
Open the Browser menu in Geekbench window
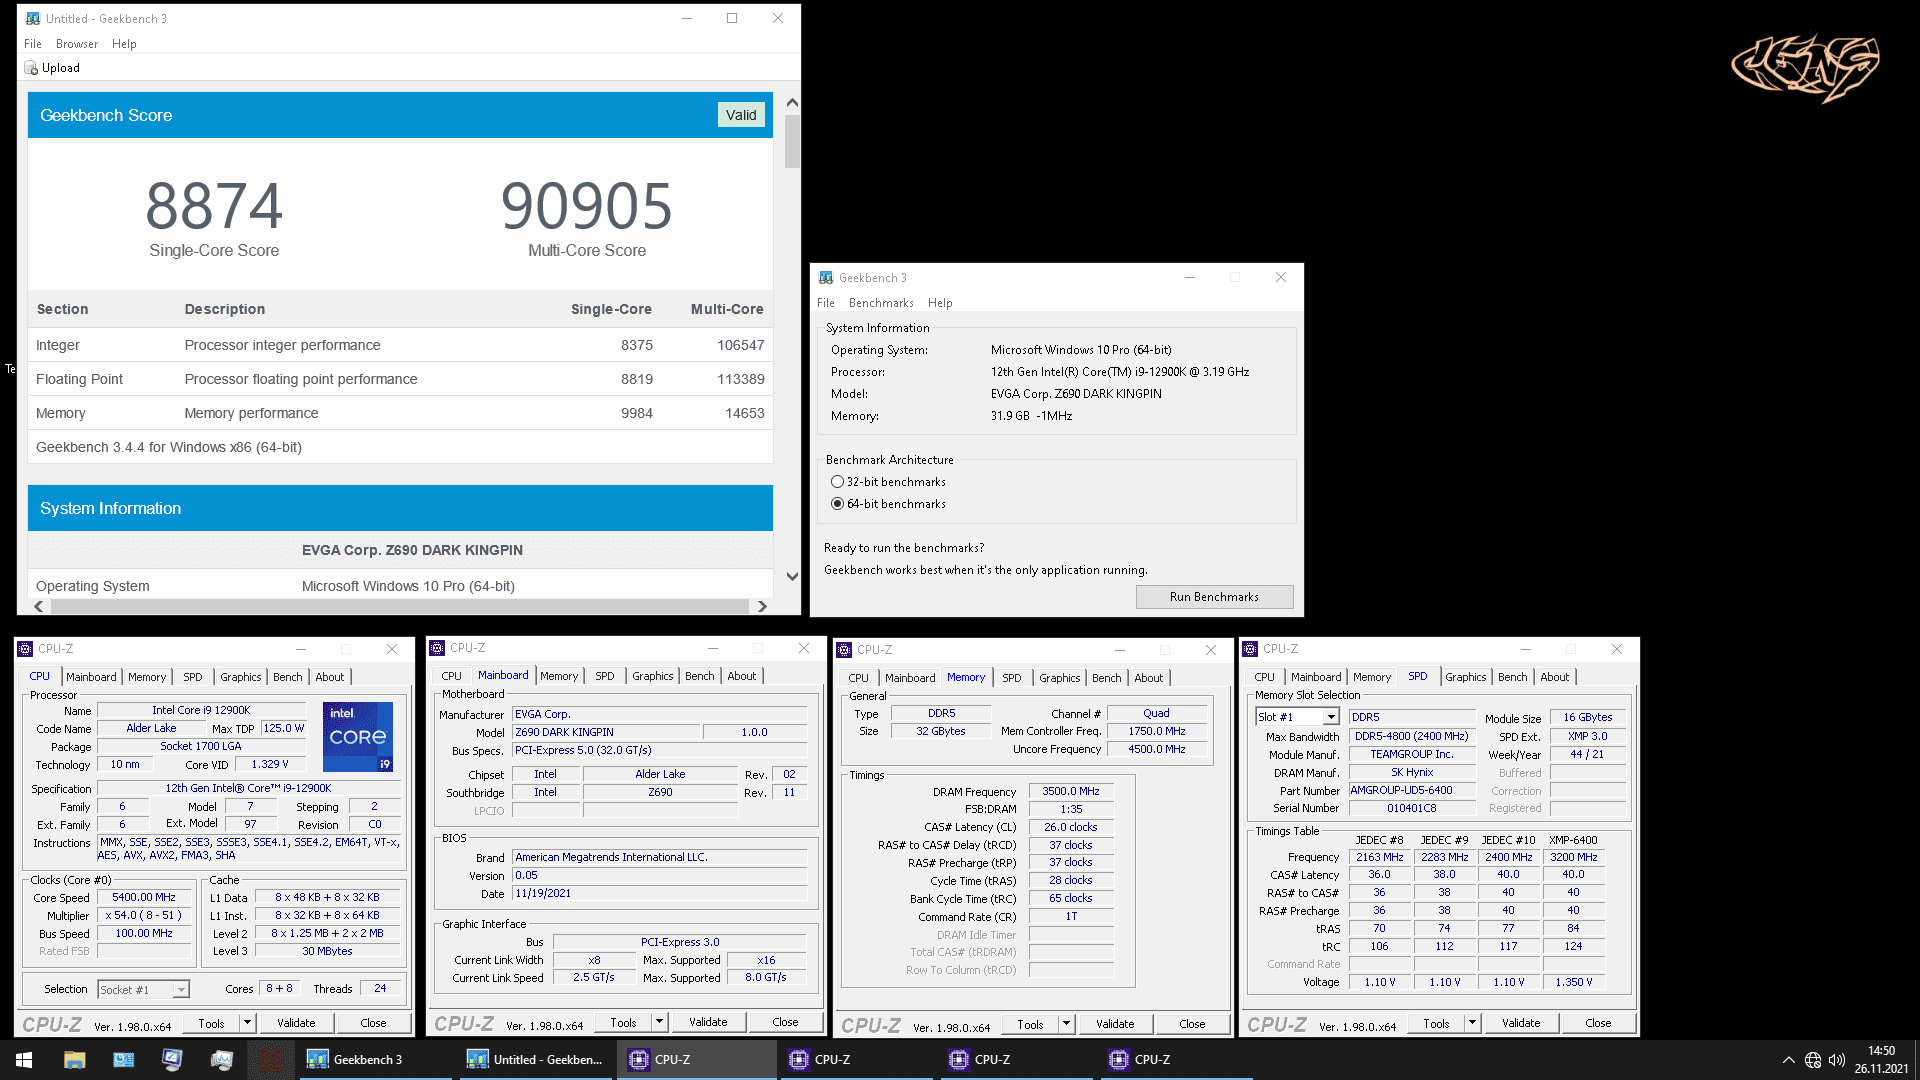pyautogui.click(x=77, y=44)
